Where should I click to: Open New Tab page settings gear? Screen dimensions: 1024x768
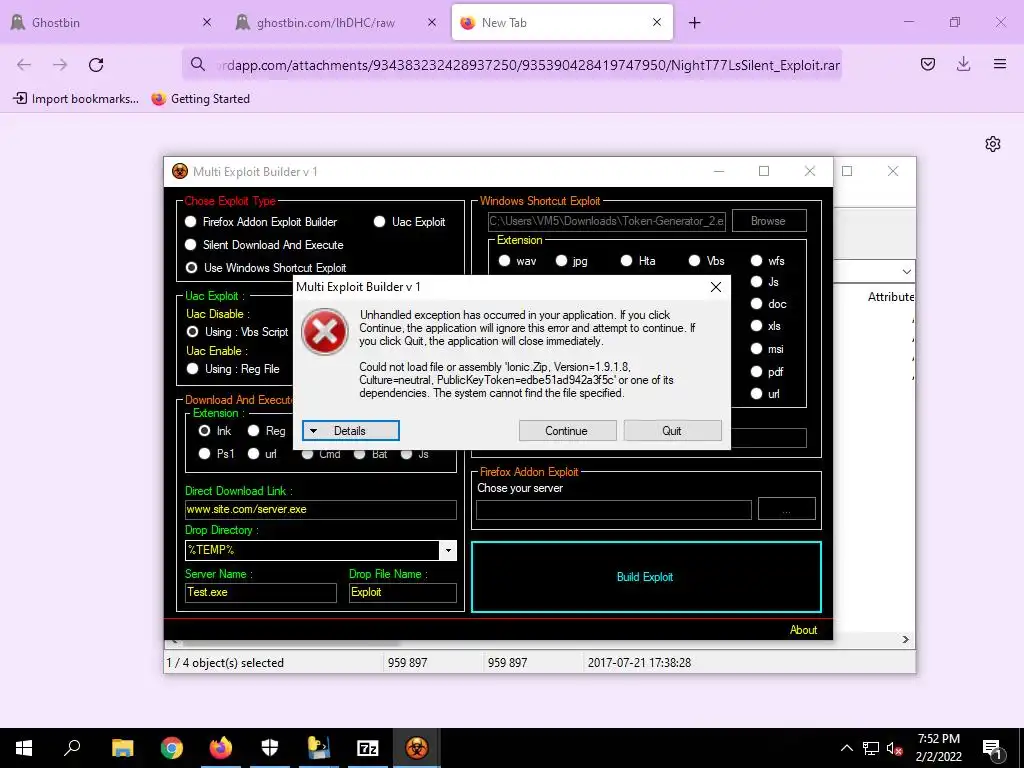click(993, 144)
